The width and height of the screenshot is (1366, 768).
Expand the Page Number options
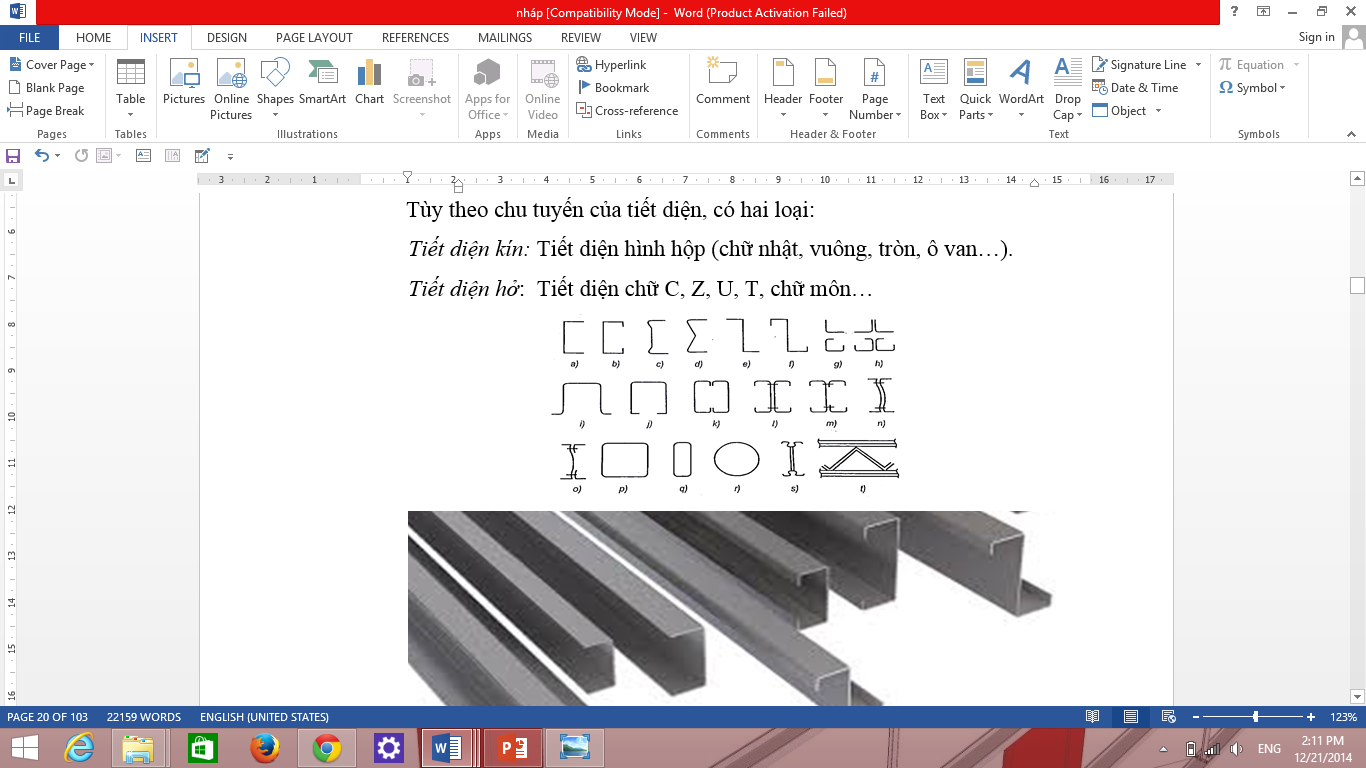(x=875, y=89)
